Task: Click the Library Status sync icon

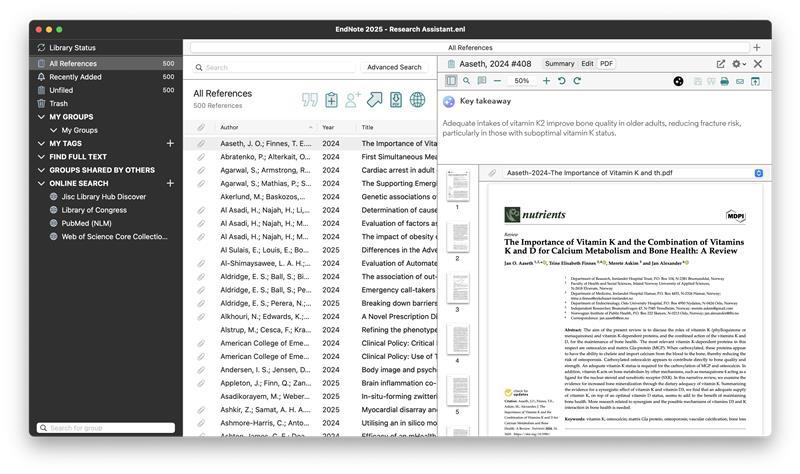Action: 41,47
